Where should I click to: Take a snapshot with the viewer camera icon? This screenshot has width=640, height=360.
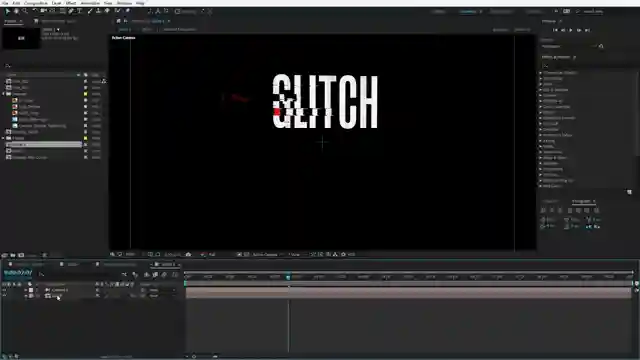click(188, 254)
